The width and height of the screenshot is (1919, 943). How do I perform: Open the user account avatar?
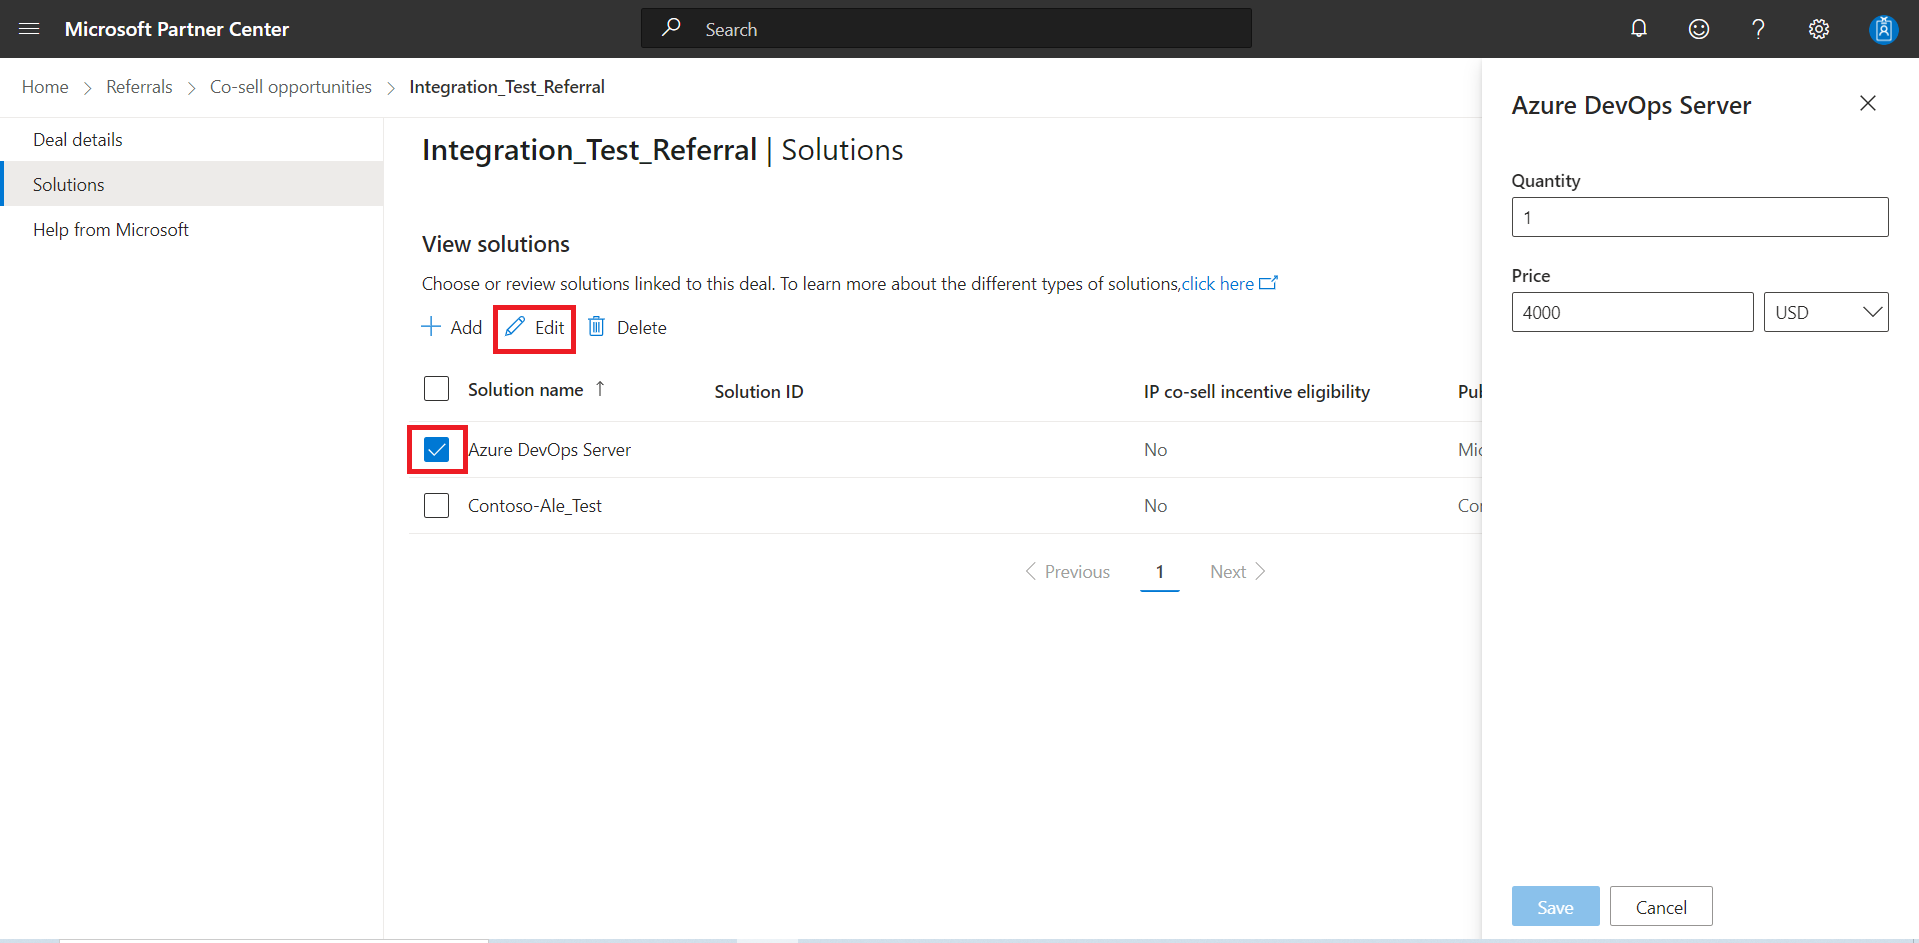pyautogui.click(x=1884, y=29)
